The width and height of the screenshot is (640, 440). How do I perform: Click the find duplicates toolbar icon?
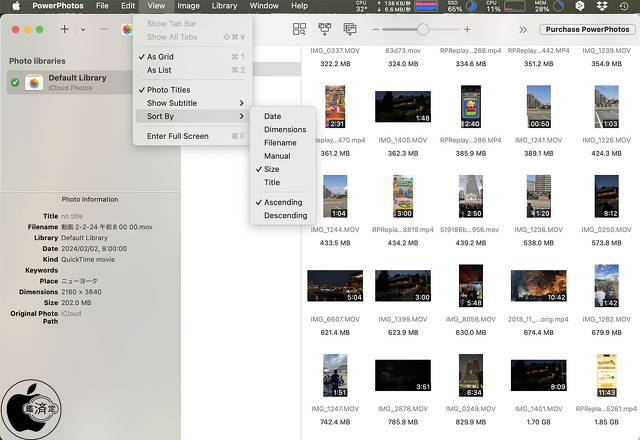[299, 30]
